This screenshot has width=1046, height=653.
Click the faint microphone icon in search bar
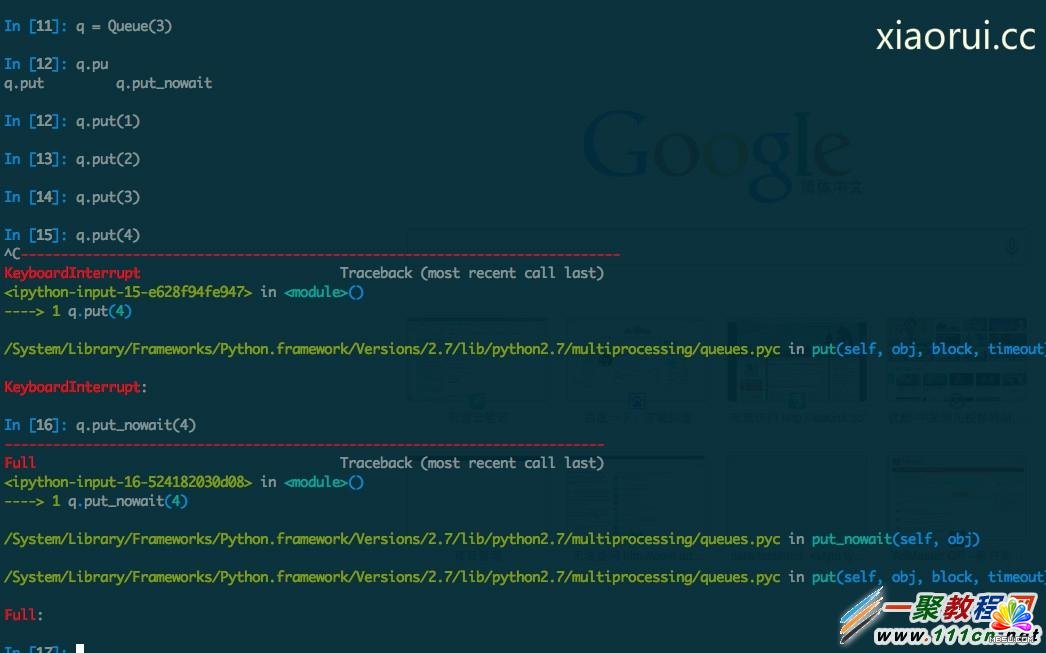coord(1012,247)
